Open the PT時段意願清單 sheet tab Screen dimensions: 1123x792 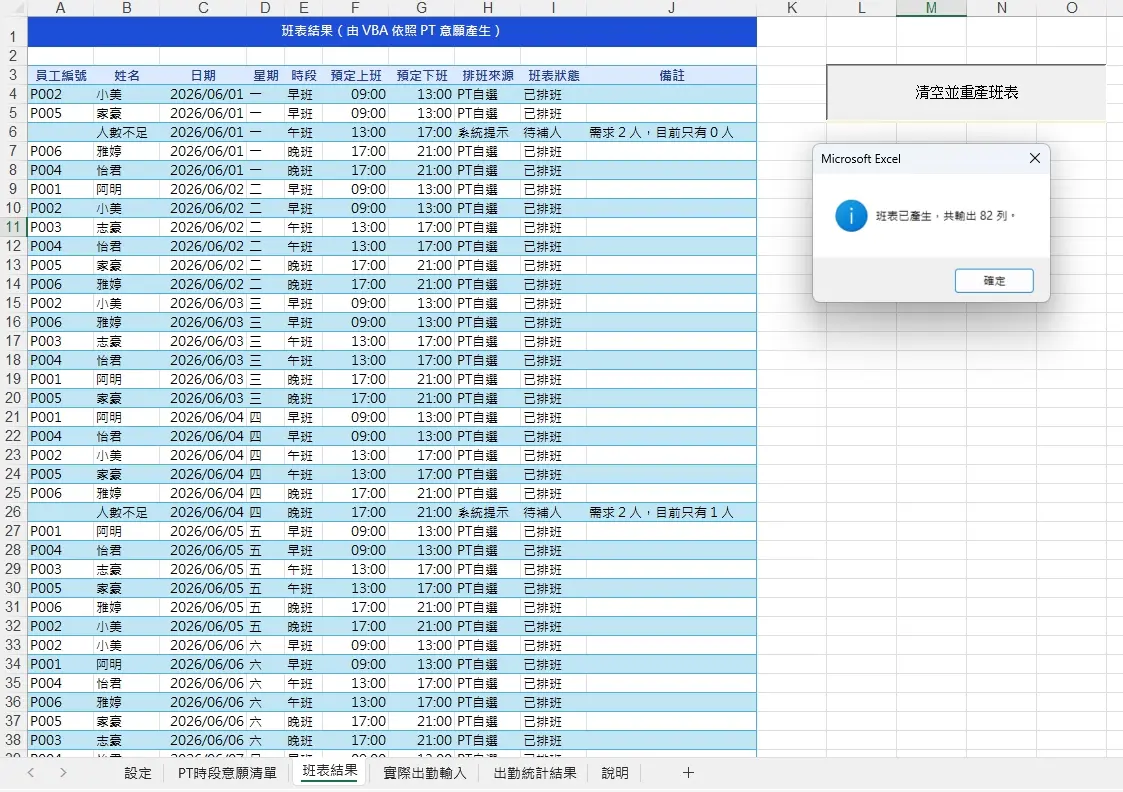[x=227, y=773]
